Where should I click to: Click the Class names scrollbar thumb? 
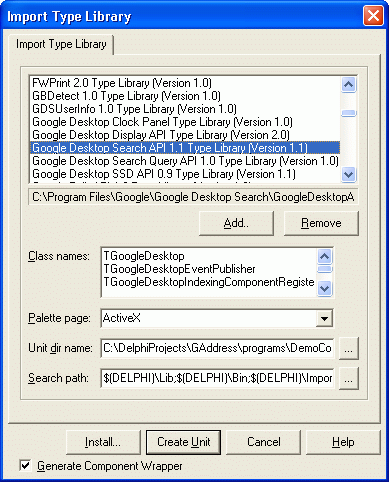coord(324,269)
